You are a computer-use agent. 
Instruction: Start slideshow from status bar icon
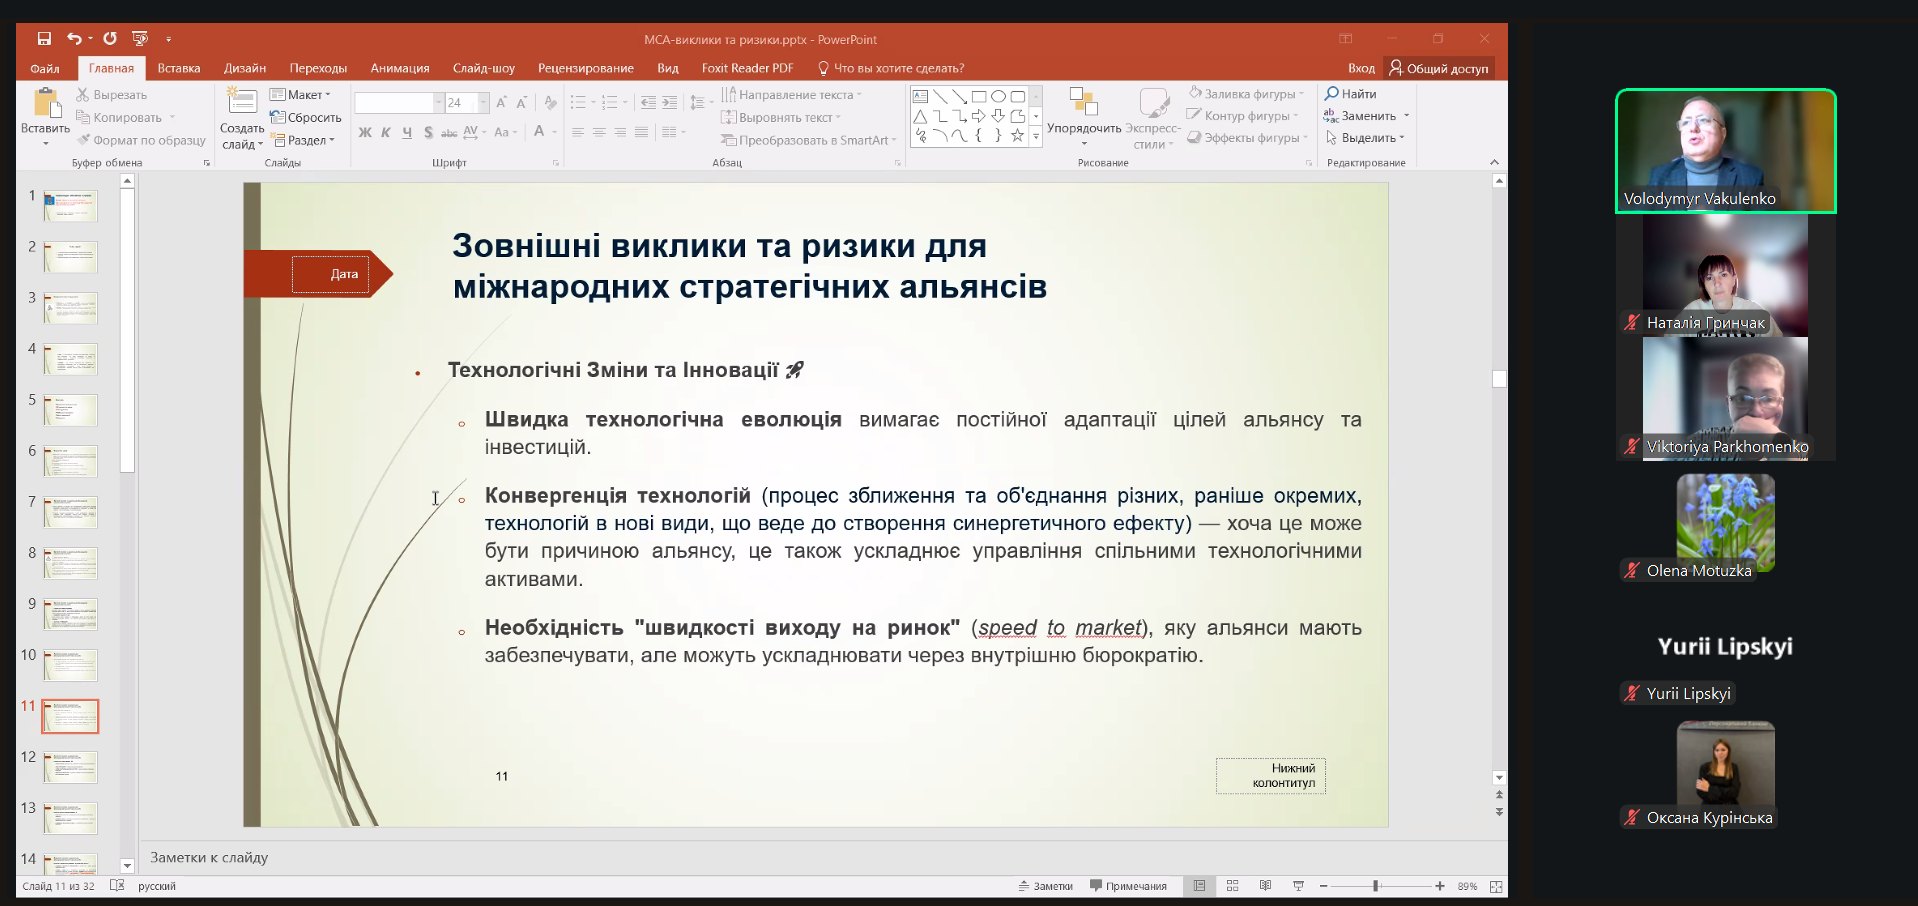pyautogui.click(x=1298, y=886)
